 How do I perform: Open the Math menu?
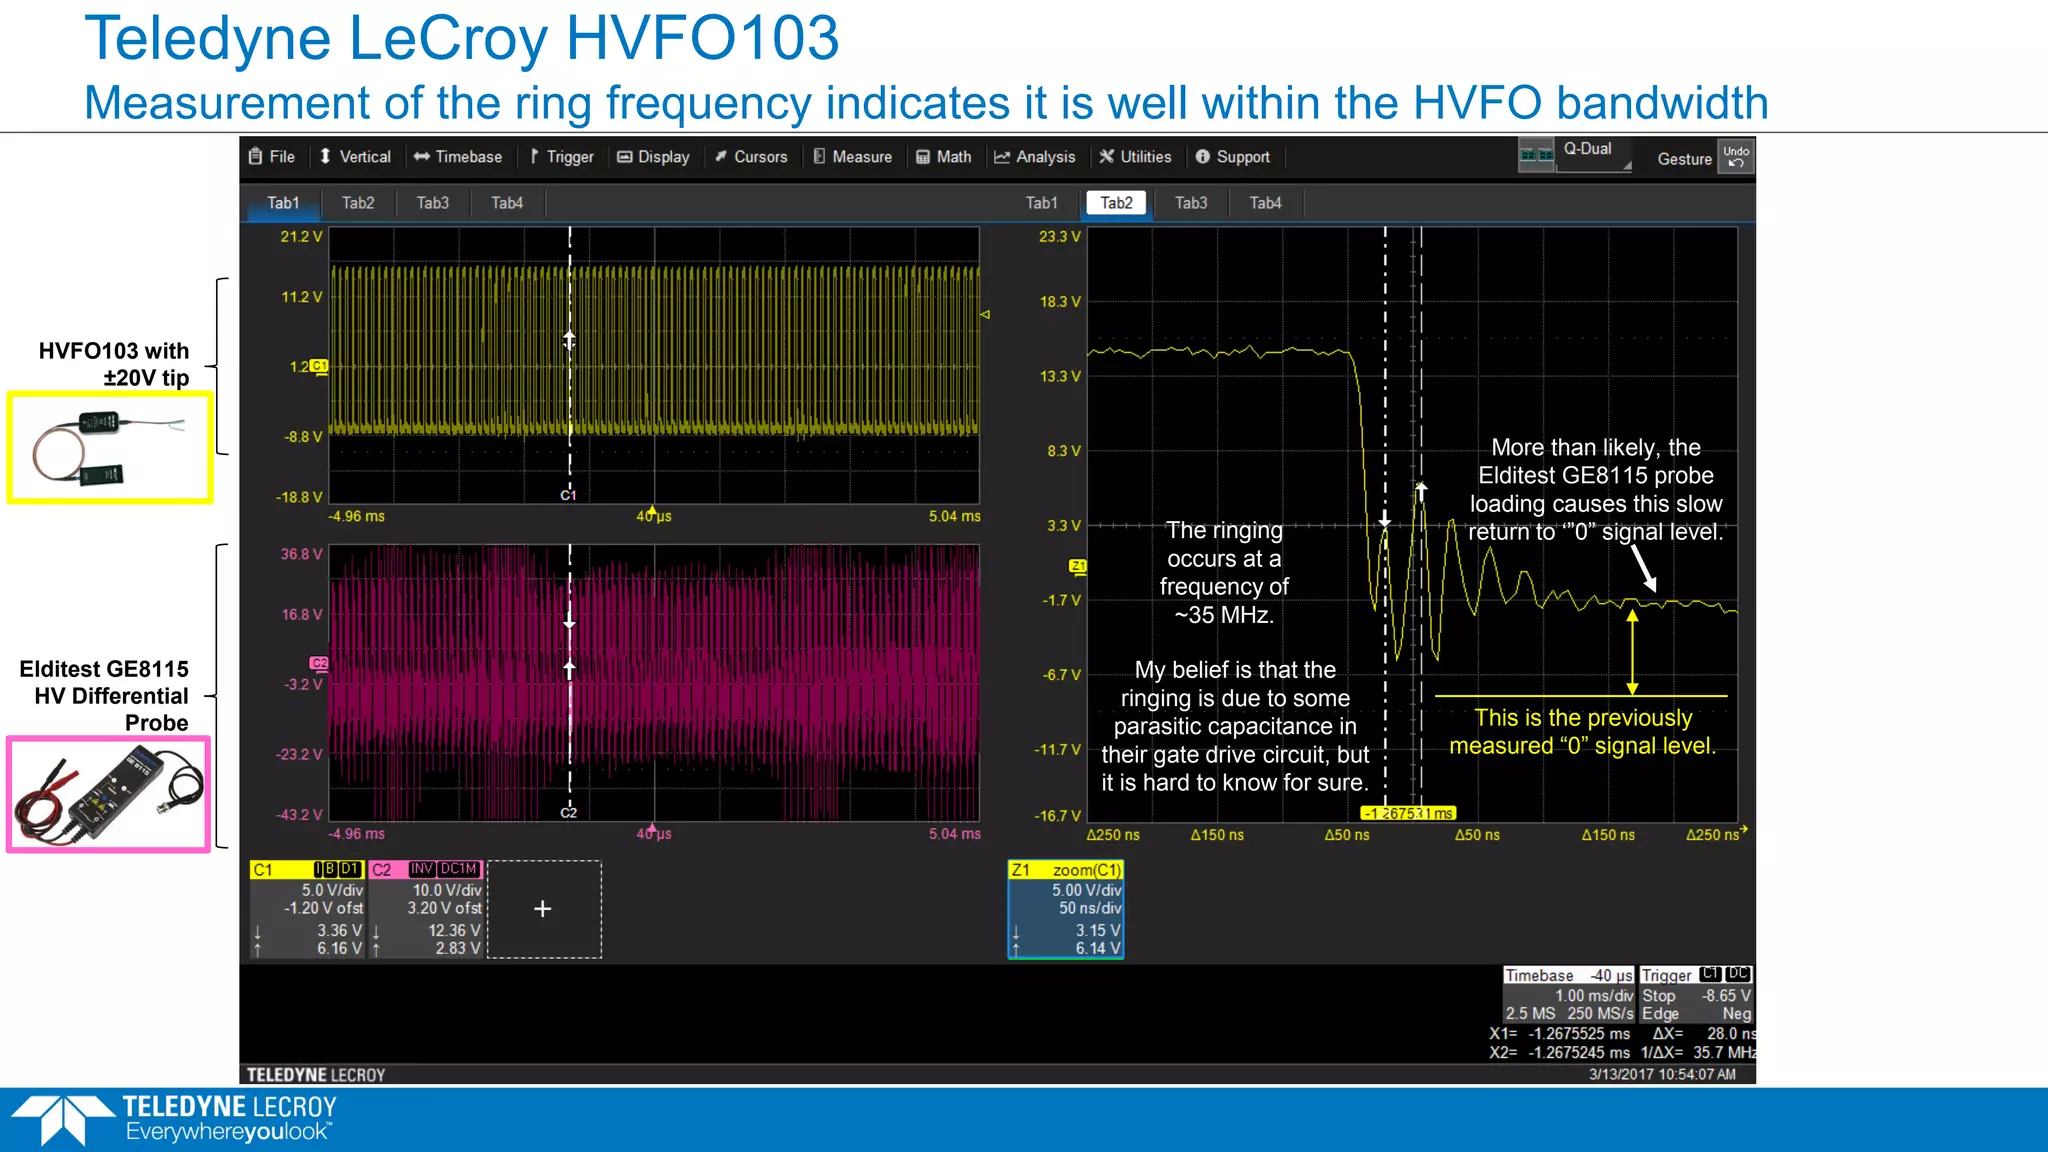click(x=944, y=157)
